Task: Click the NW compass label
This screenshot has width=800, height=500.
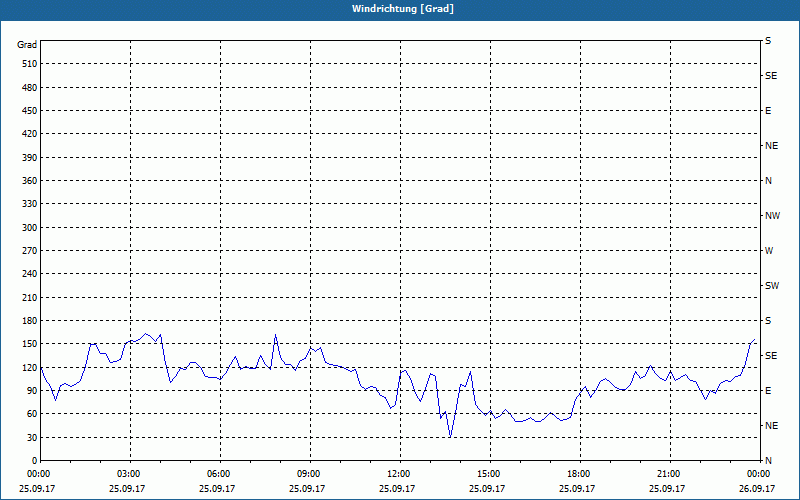Action: click(x=772, y=216)
